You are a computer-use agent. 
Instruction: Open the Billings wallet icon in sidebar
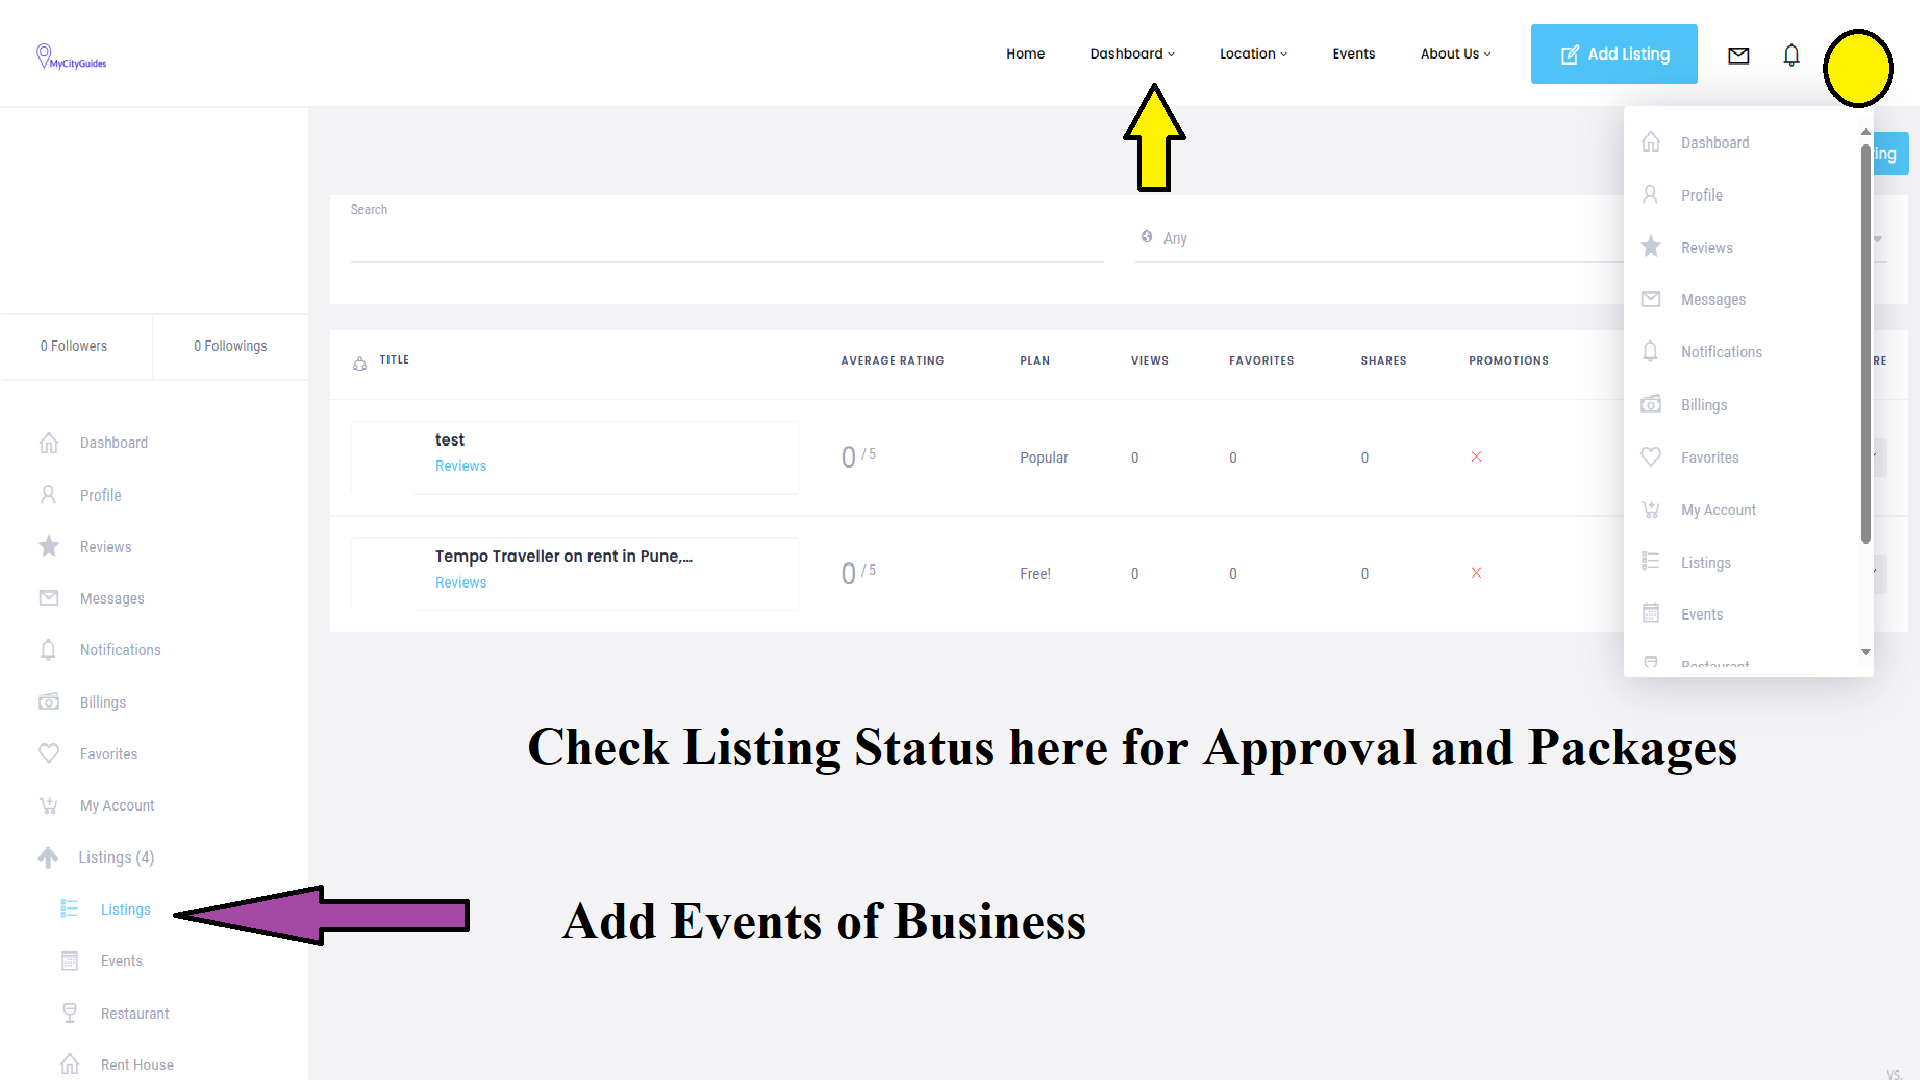tap(49, 701)
